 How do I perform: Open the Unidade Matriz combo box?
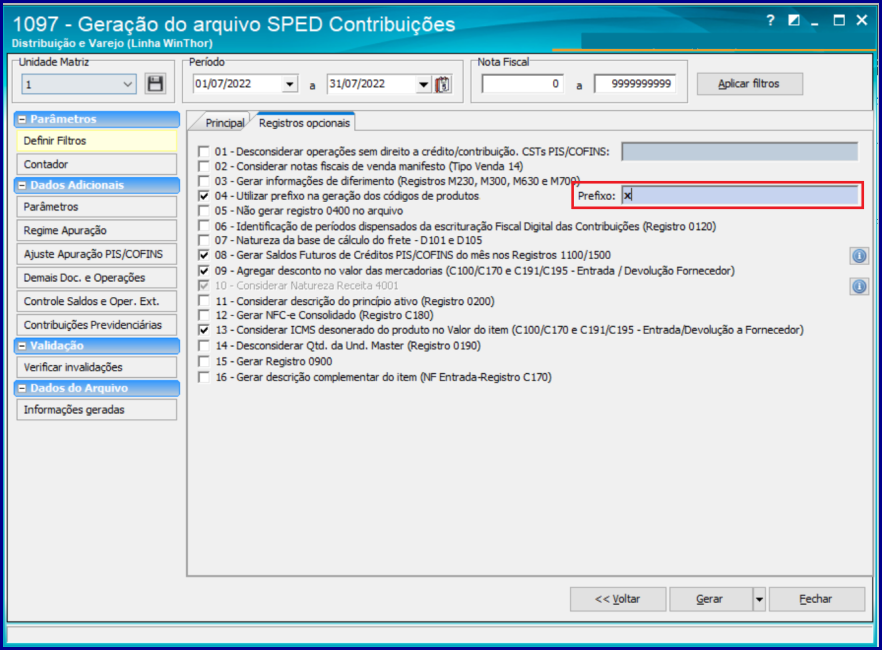click(x=79, y=84)
